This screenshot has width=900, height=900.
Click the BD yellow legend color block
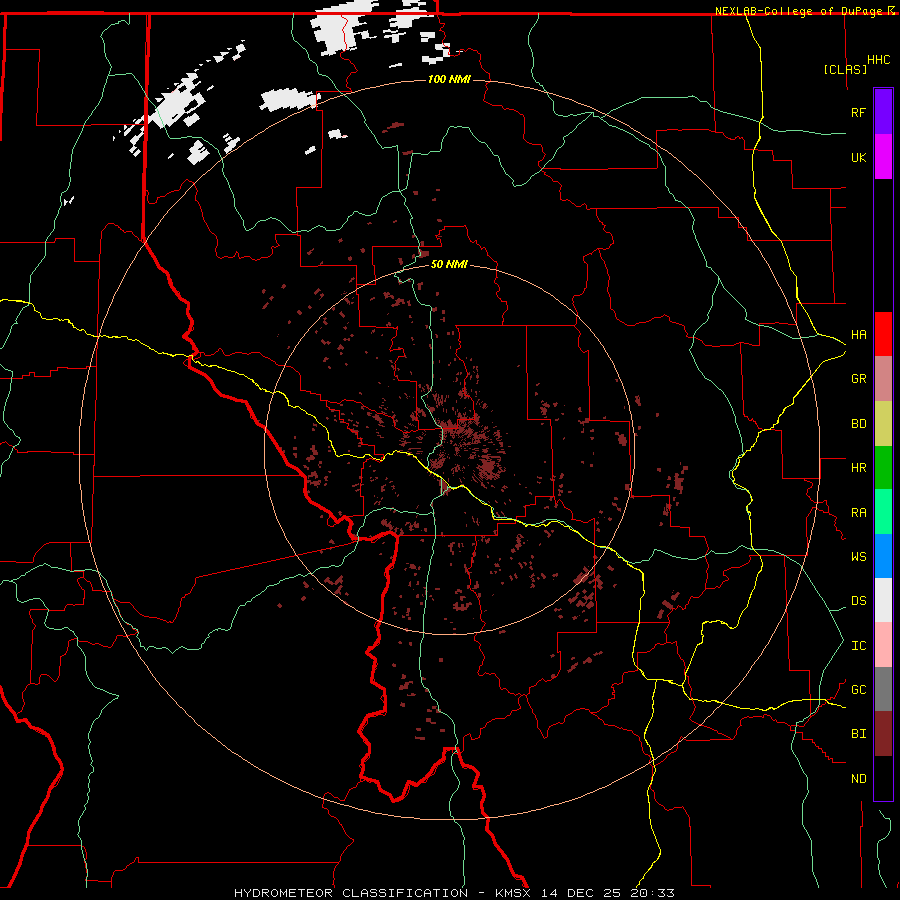pos(883,424)
